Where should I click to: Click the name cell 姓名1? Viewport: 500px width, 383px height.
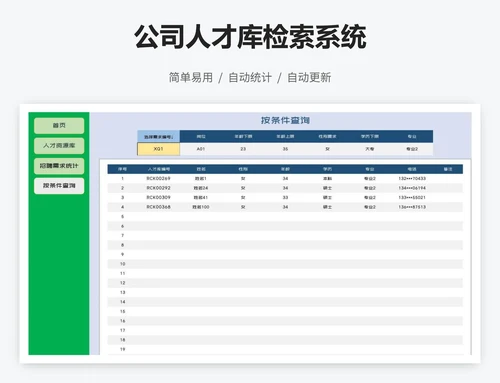pos(201,179)
